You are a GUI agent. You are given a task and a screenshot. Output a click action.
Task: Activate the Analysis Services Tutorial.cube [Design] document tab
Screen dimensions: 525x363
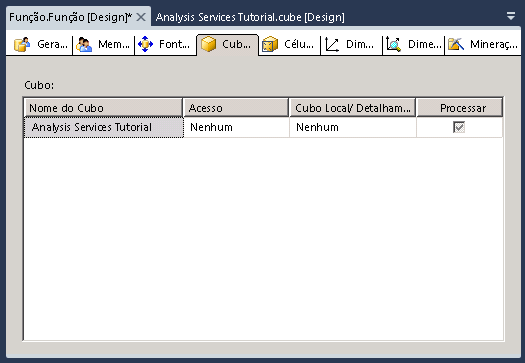click(x=250, y=17)
